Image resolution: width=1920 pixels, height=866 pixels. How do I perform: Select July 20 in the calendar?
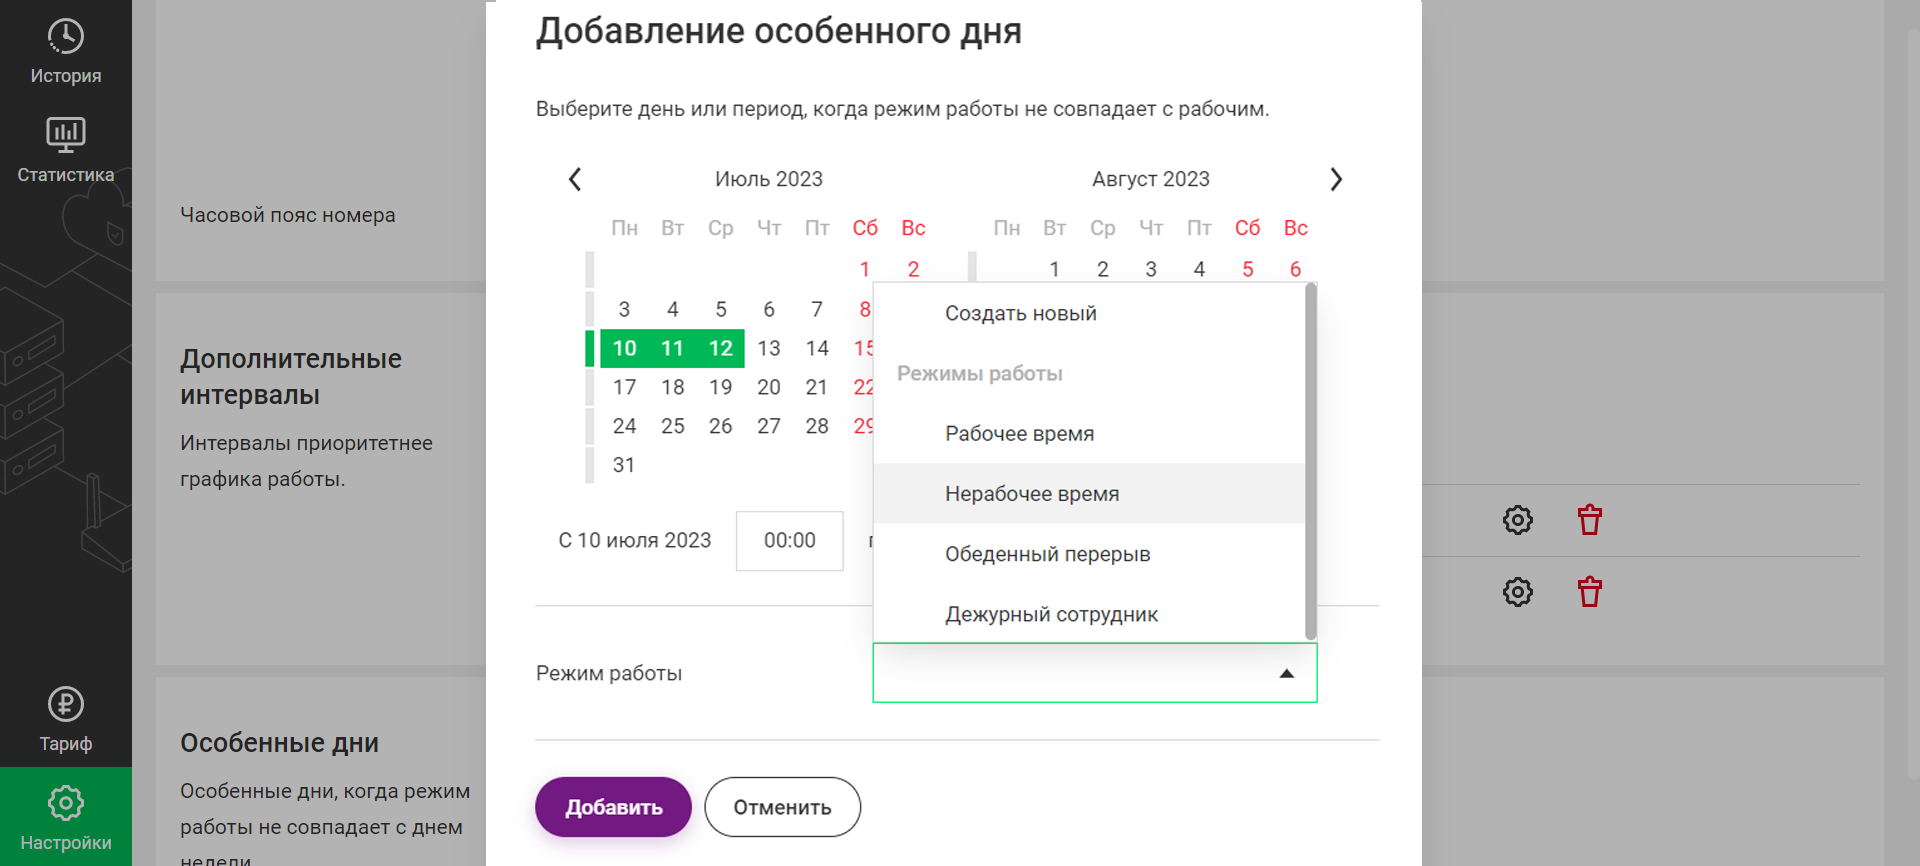[x=768, y=387]
